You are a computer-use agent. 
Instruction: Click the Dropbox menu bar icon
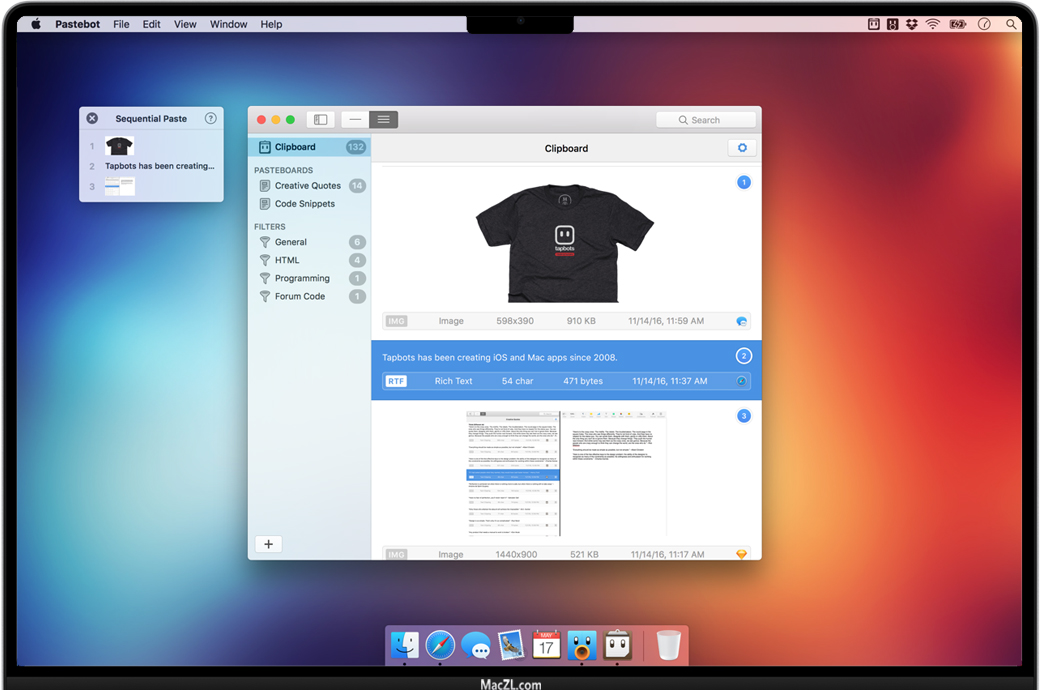click(912, 24)
